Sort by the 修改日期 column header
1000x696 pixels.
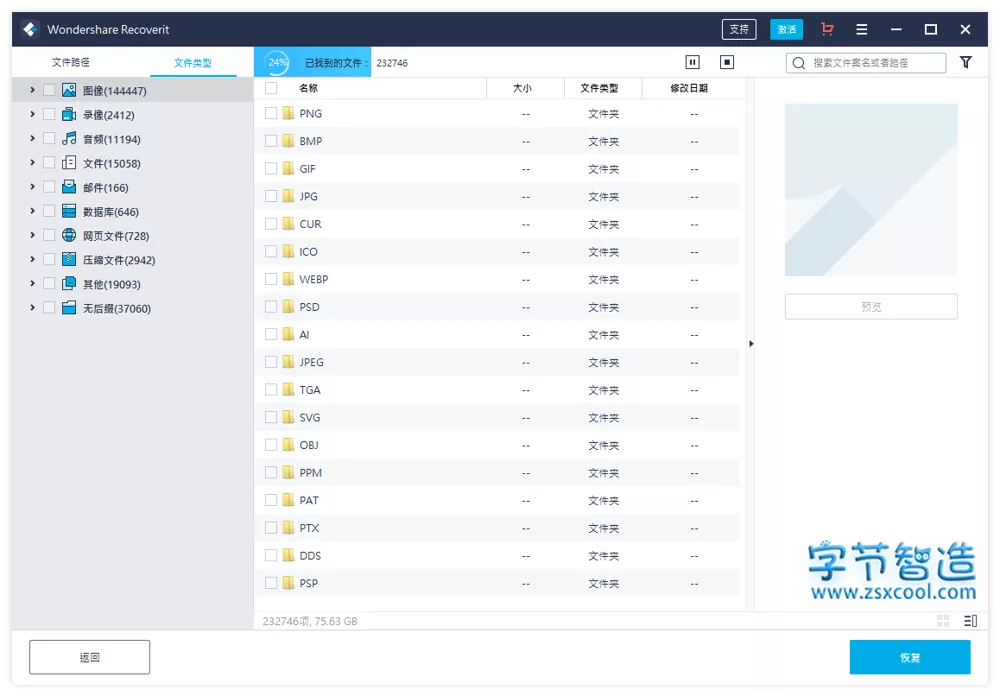pos(689,88)
